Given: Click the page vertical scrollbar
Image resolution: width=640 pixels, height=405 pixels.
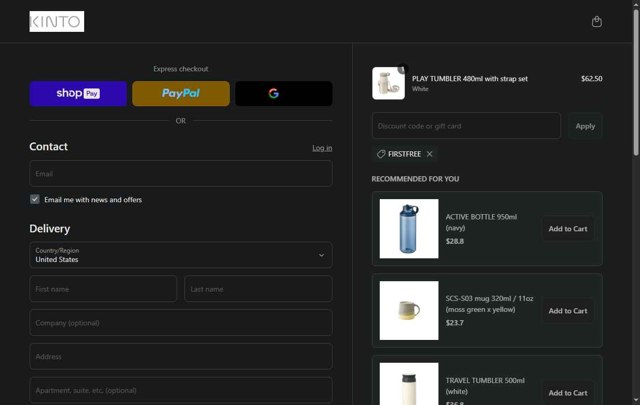Looking at the screenshot, I should click(x=636, y=82).
